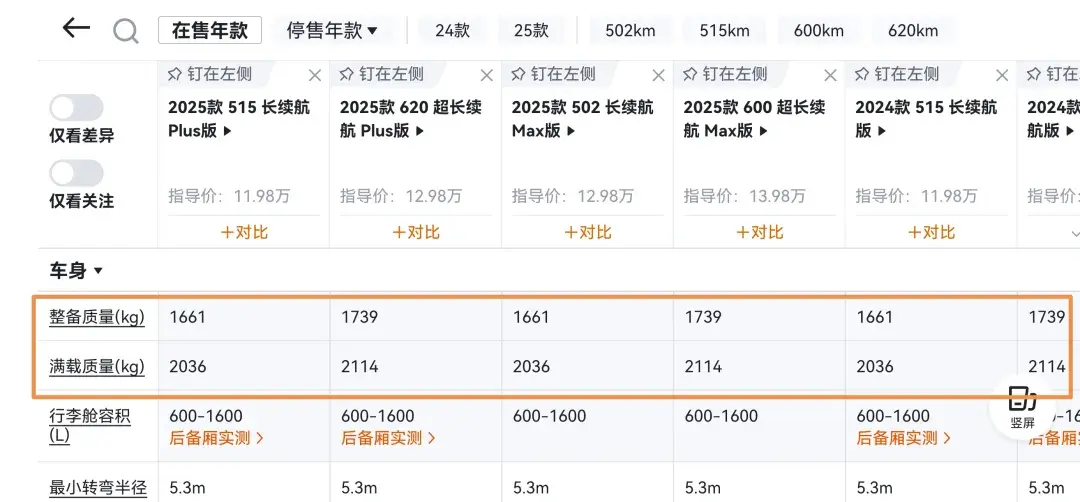Viewport: 1080px width, 502px height.
Task: Remove 2024款 515 长续航版 column
Action: tap(1002, 75)
